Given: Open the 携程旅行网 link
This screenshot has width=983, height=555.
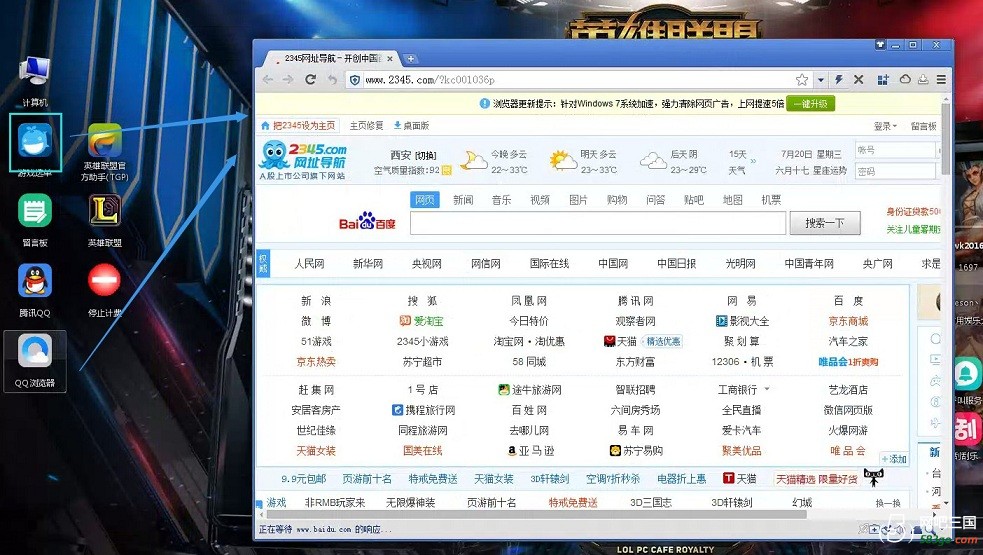Looking at the screenshot, I should (x=423, y=410).
